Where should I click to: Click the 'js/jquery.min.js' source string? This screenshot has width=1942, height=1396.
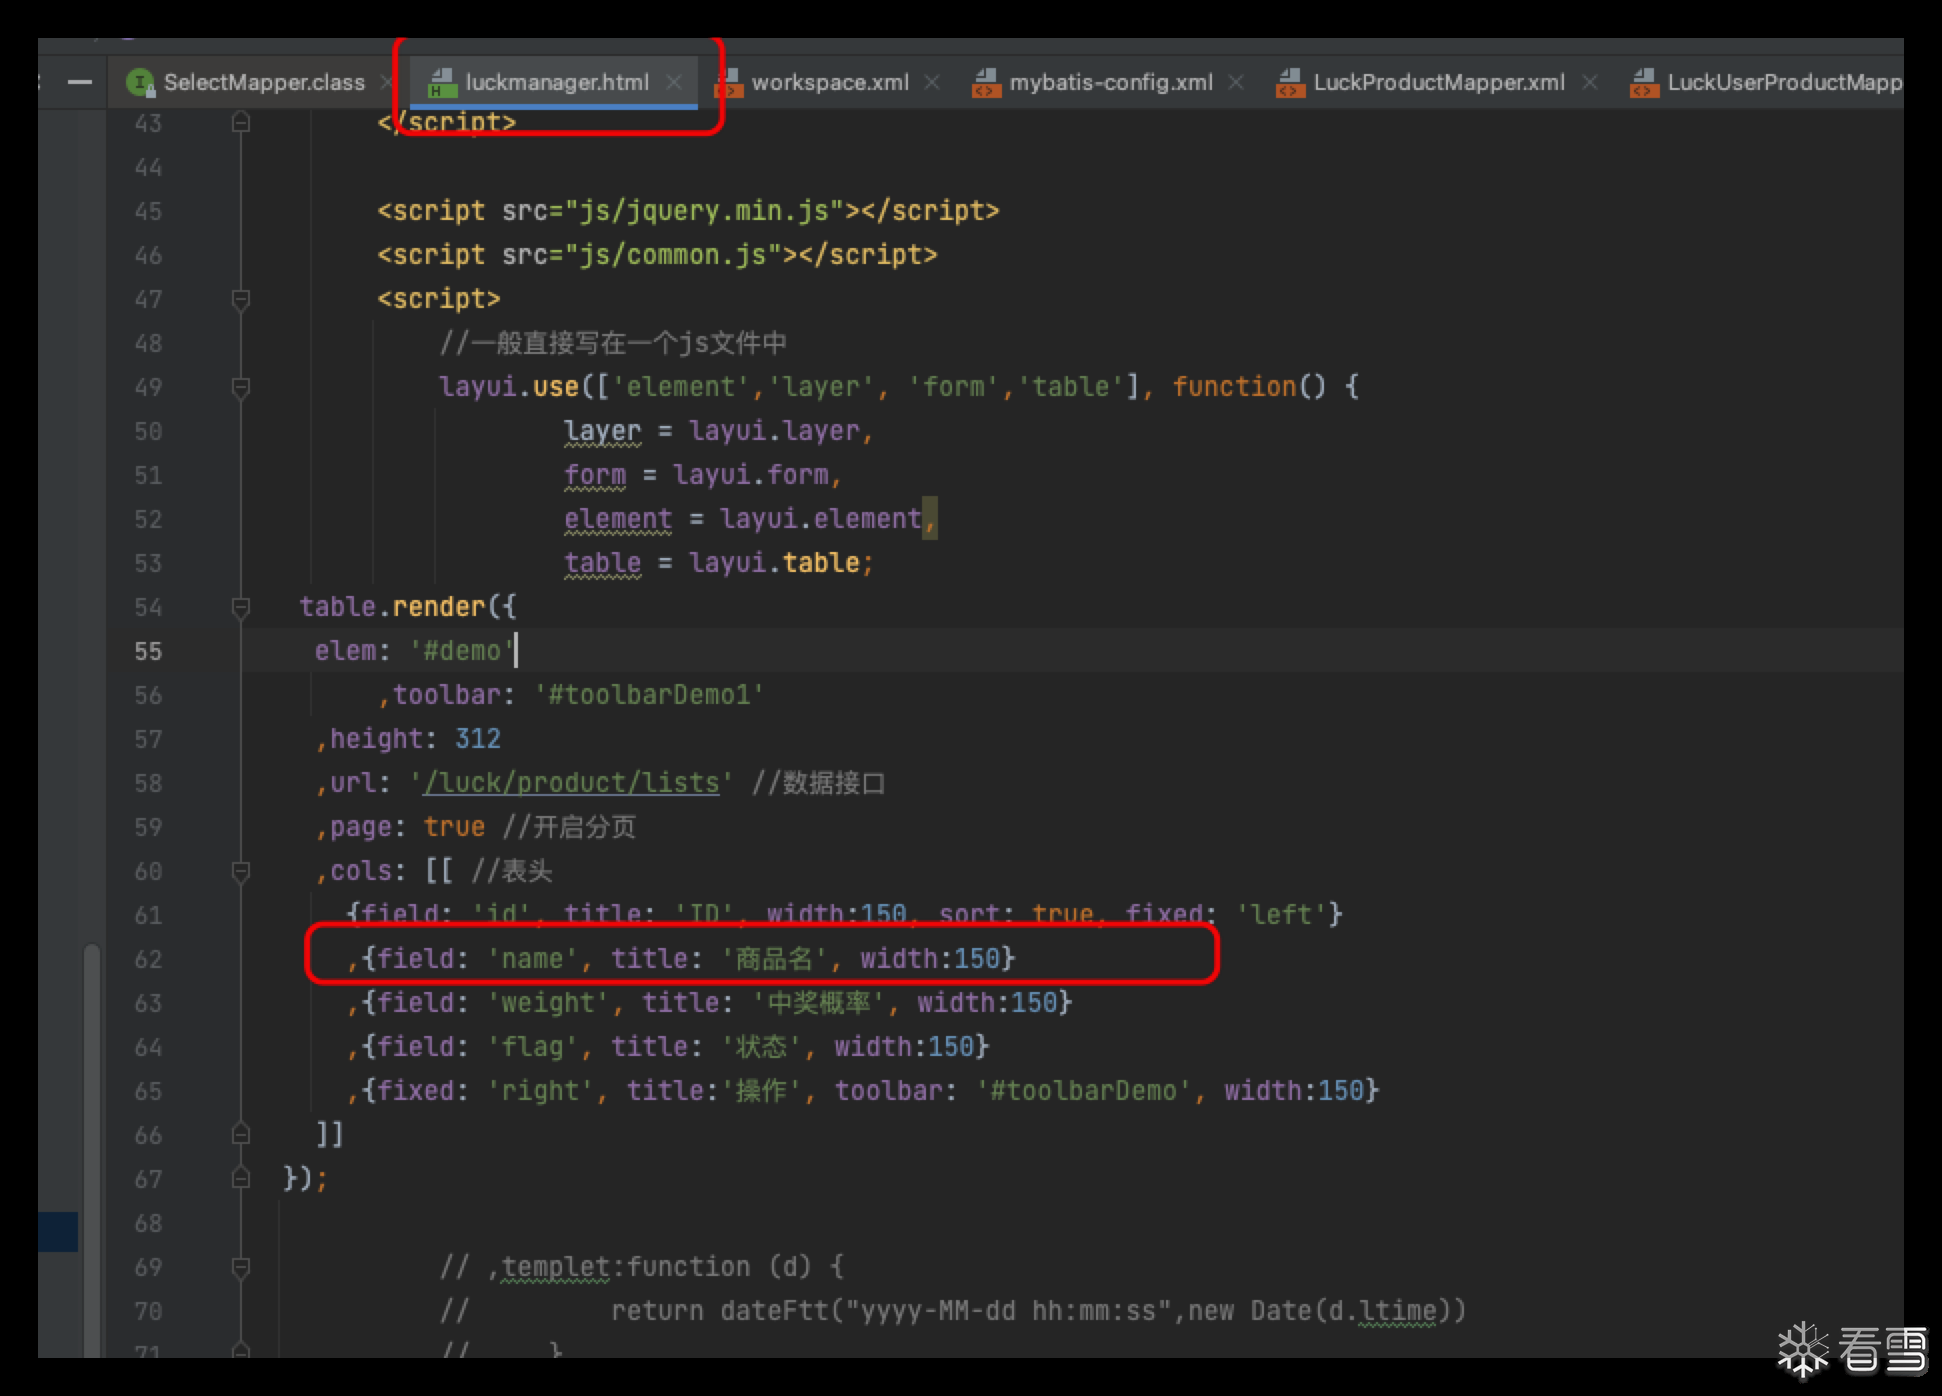coord(705,211)
